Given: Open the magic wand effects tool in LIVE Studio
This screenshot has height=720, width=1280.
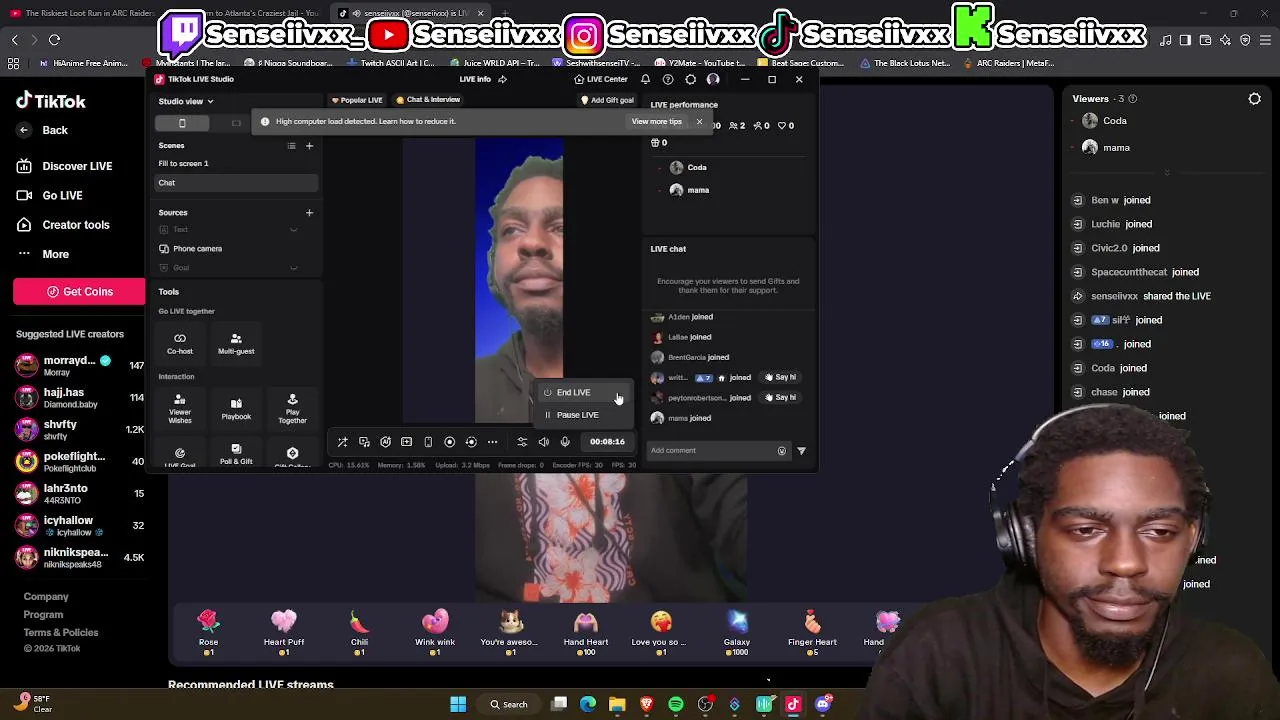Looking at the screenshot, I should coord(342,442).
